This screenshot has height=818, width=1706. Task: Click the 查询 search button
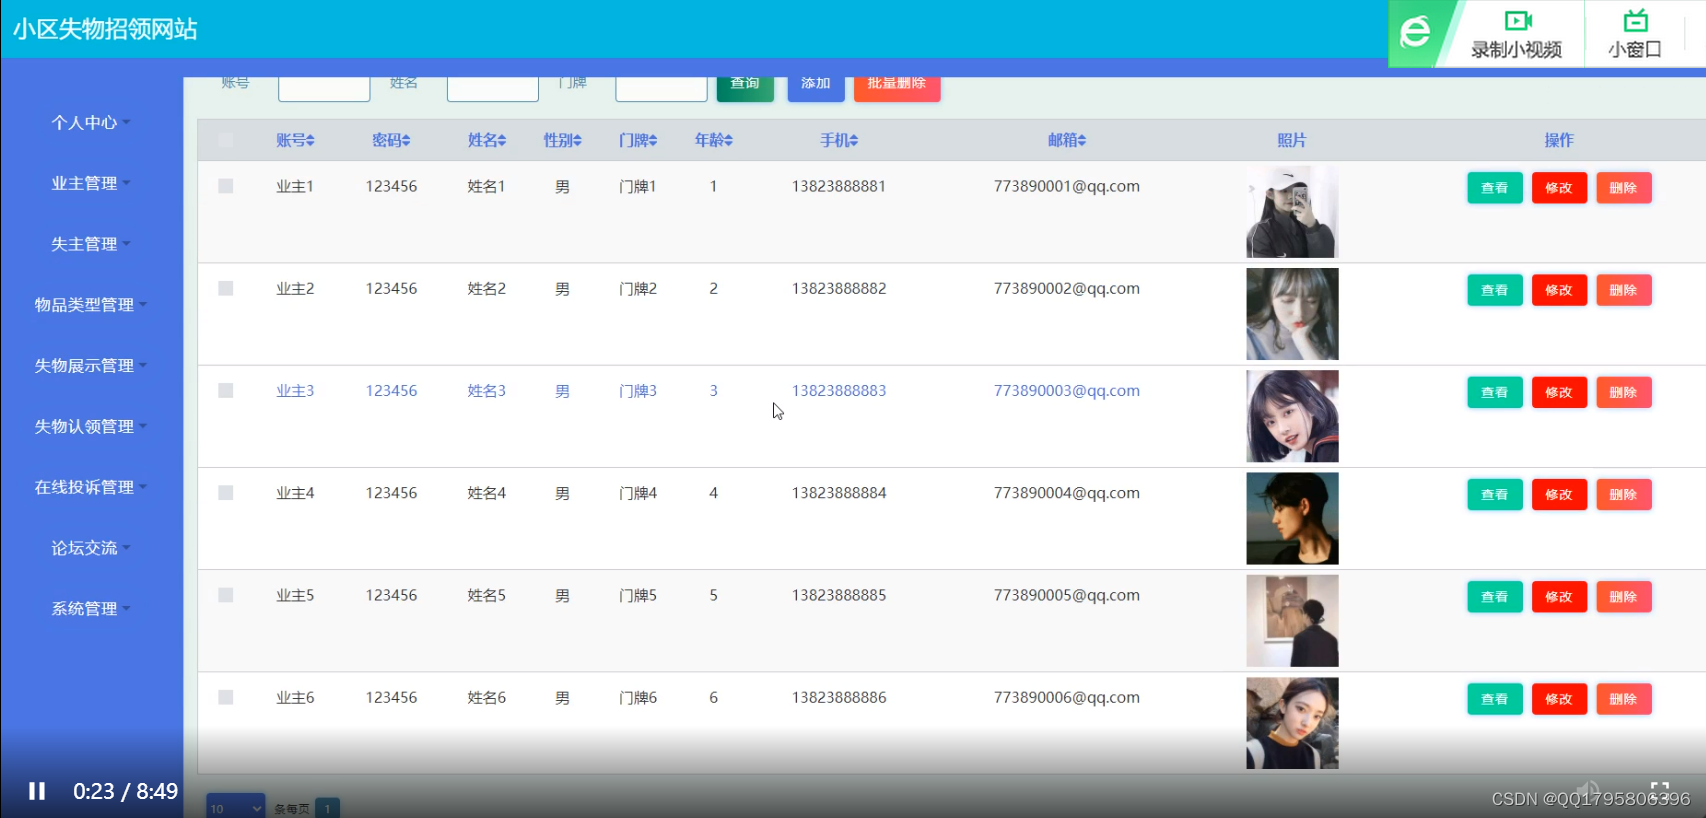click(x=745, y=87)
